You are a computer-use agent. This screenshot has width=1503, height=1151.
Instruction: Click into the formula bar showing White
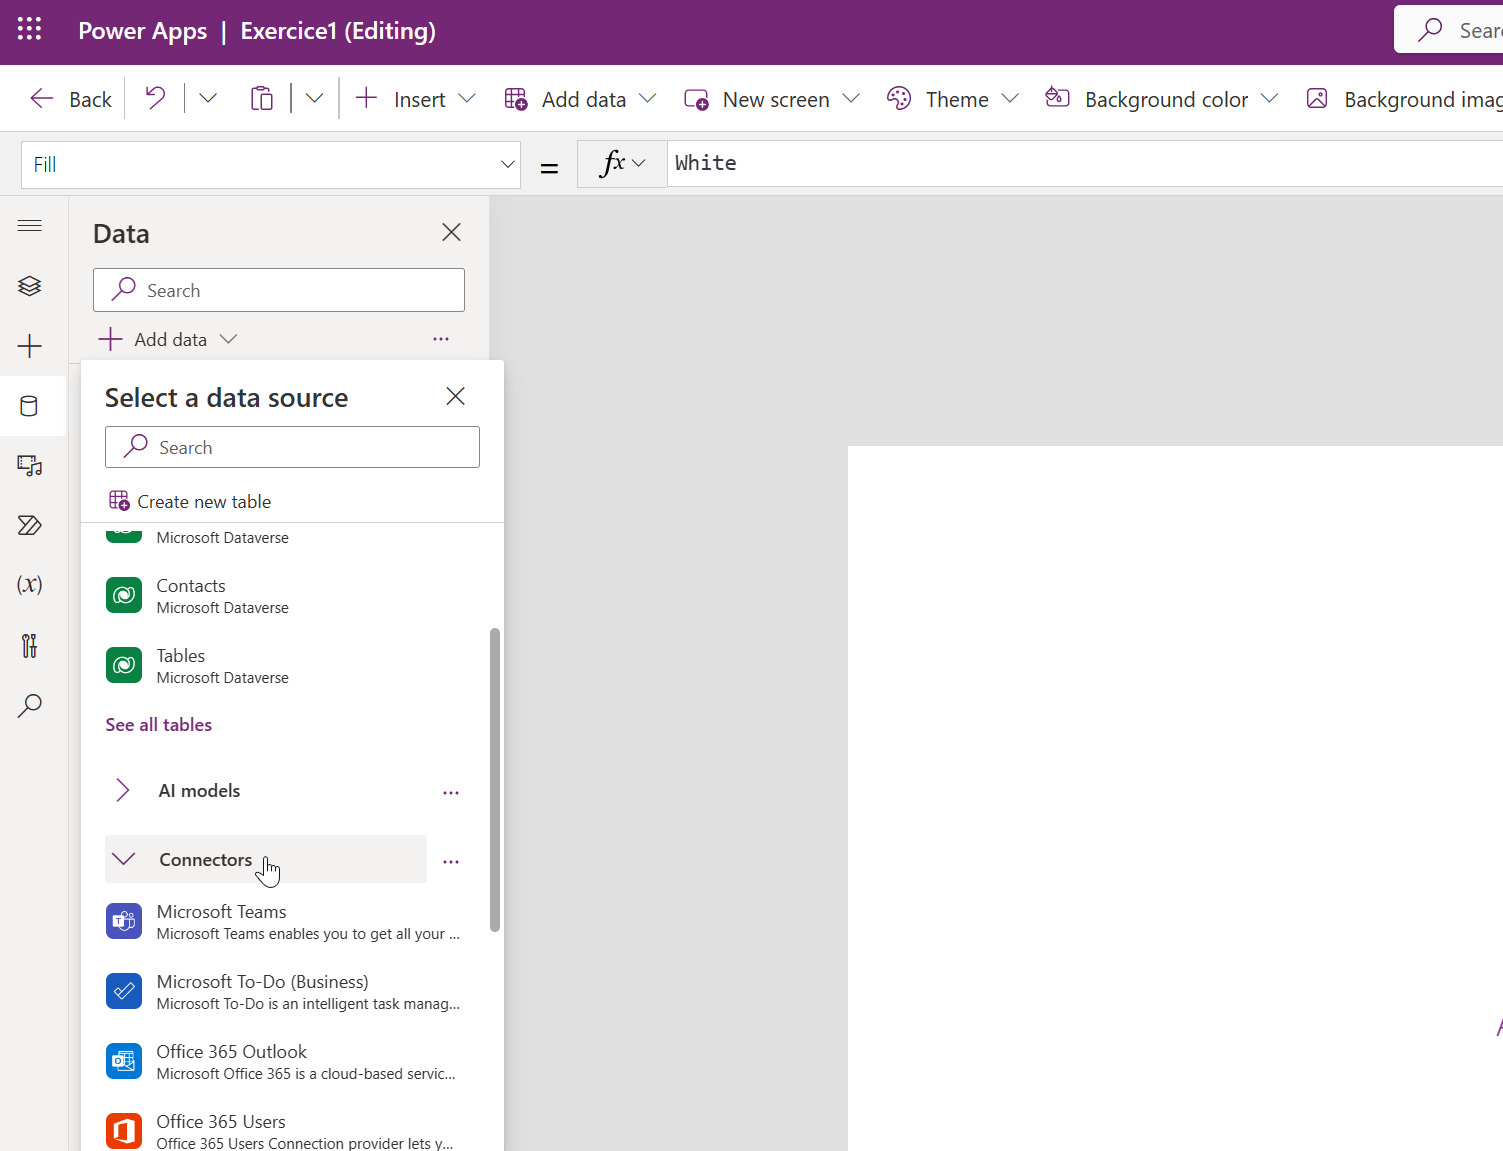[1085, 163]
